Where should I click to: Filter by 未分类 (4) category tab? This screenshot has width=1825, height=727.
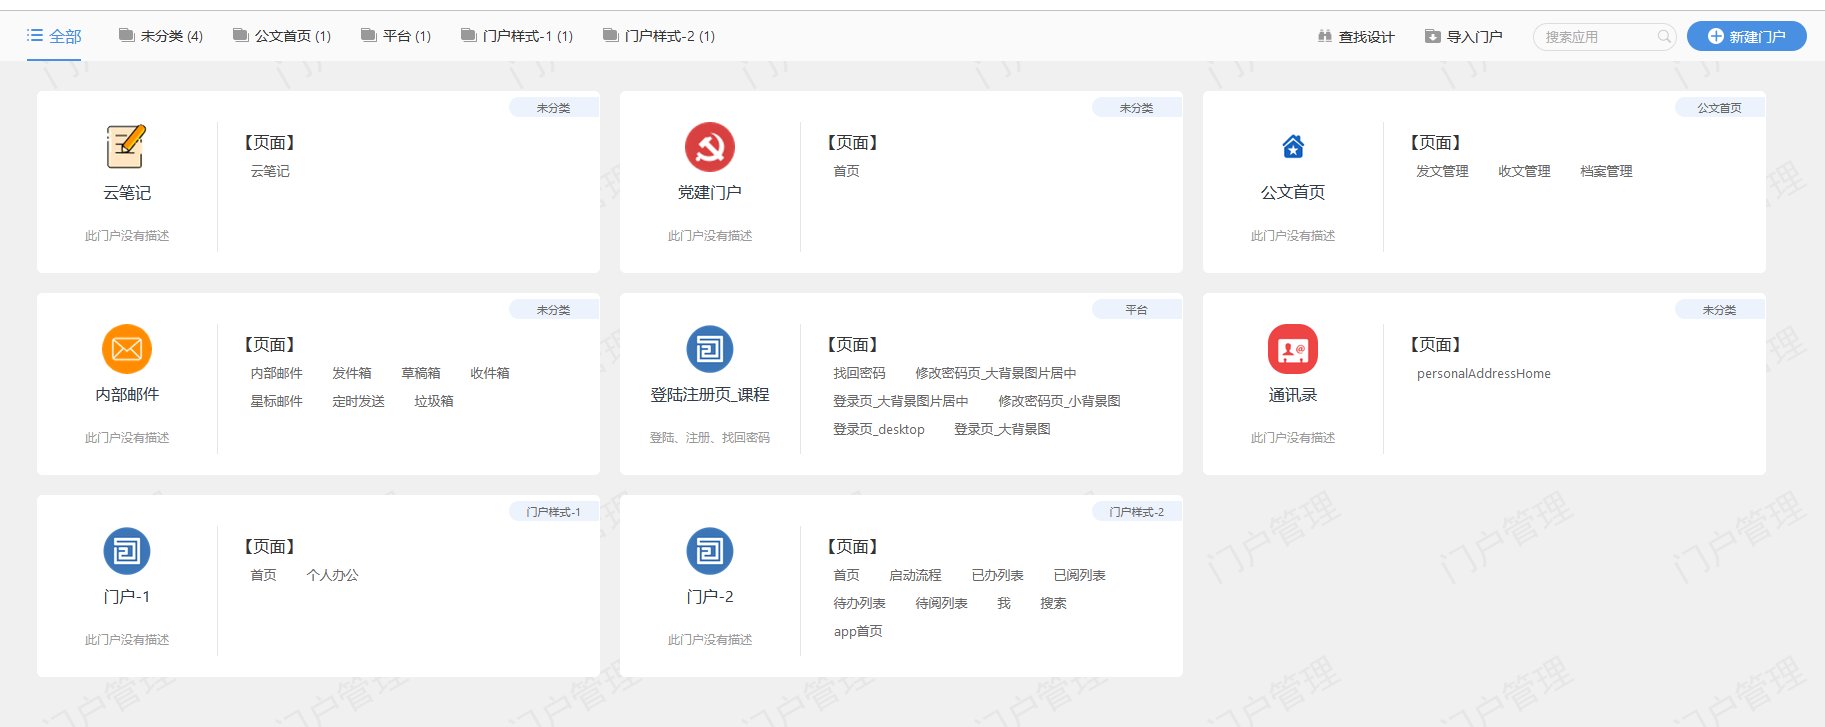pos(161,36)
